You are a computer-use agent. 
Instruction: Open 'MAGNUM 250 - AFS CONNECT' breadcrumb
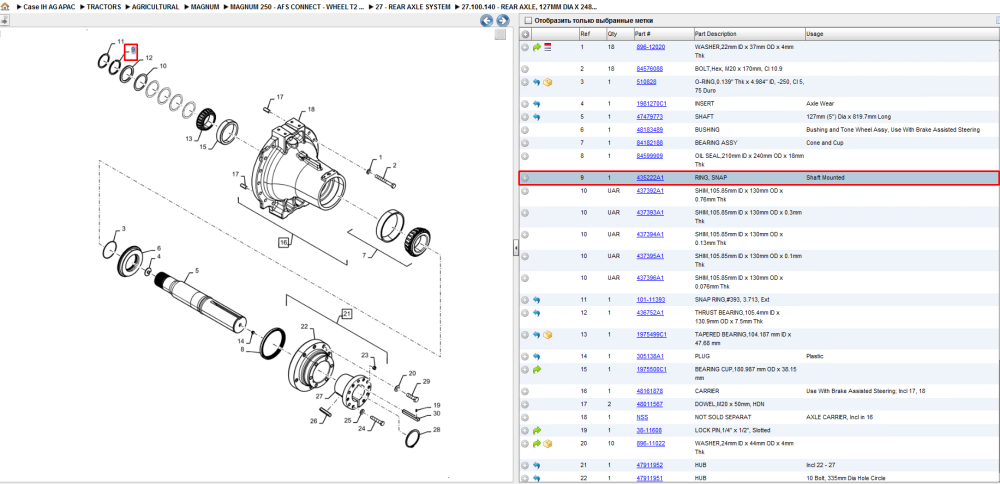pos(297,7)
